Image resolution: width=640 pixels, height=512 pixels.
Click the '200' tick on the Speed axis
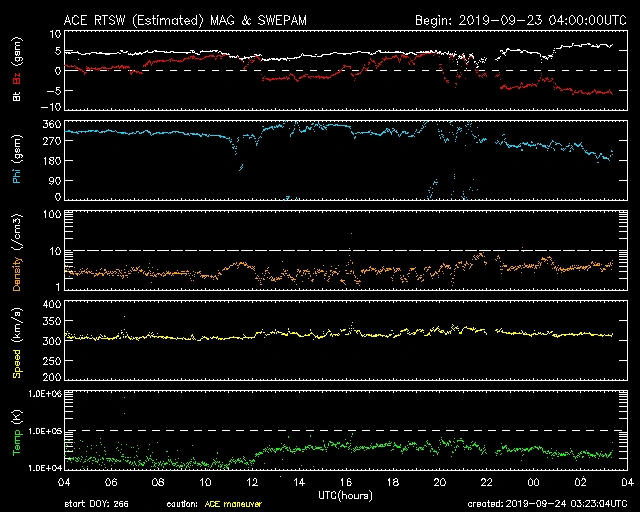52,377
